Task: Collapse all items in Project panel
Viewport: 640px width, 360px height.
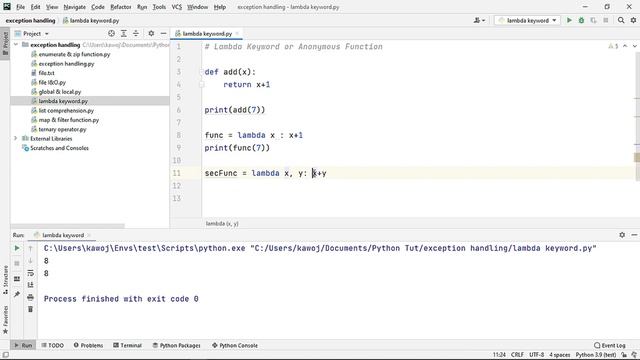Action: [x=136, y=33]
